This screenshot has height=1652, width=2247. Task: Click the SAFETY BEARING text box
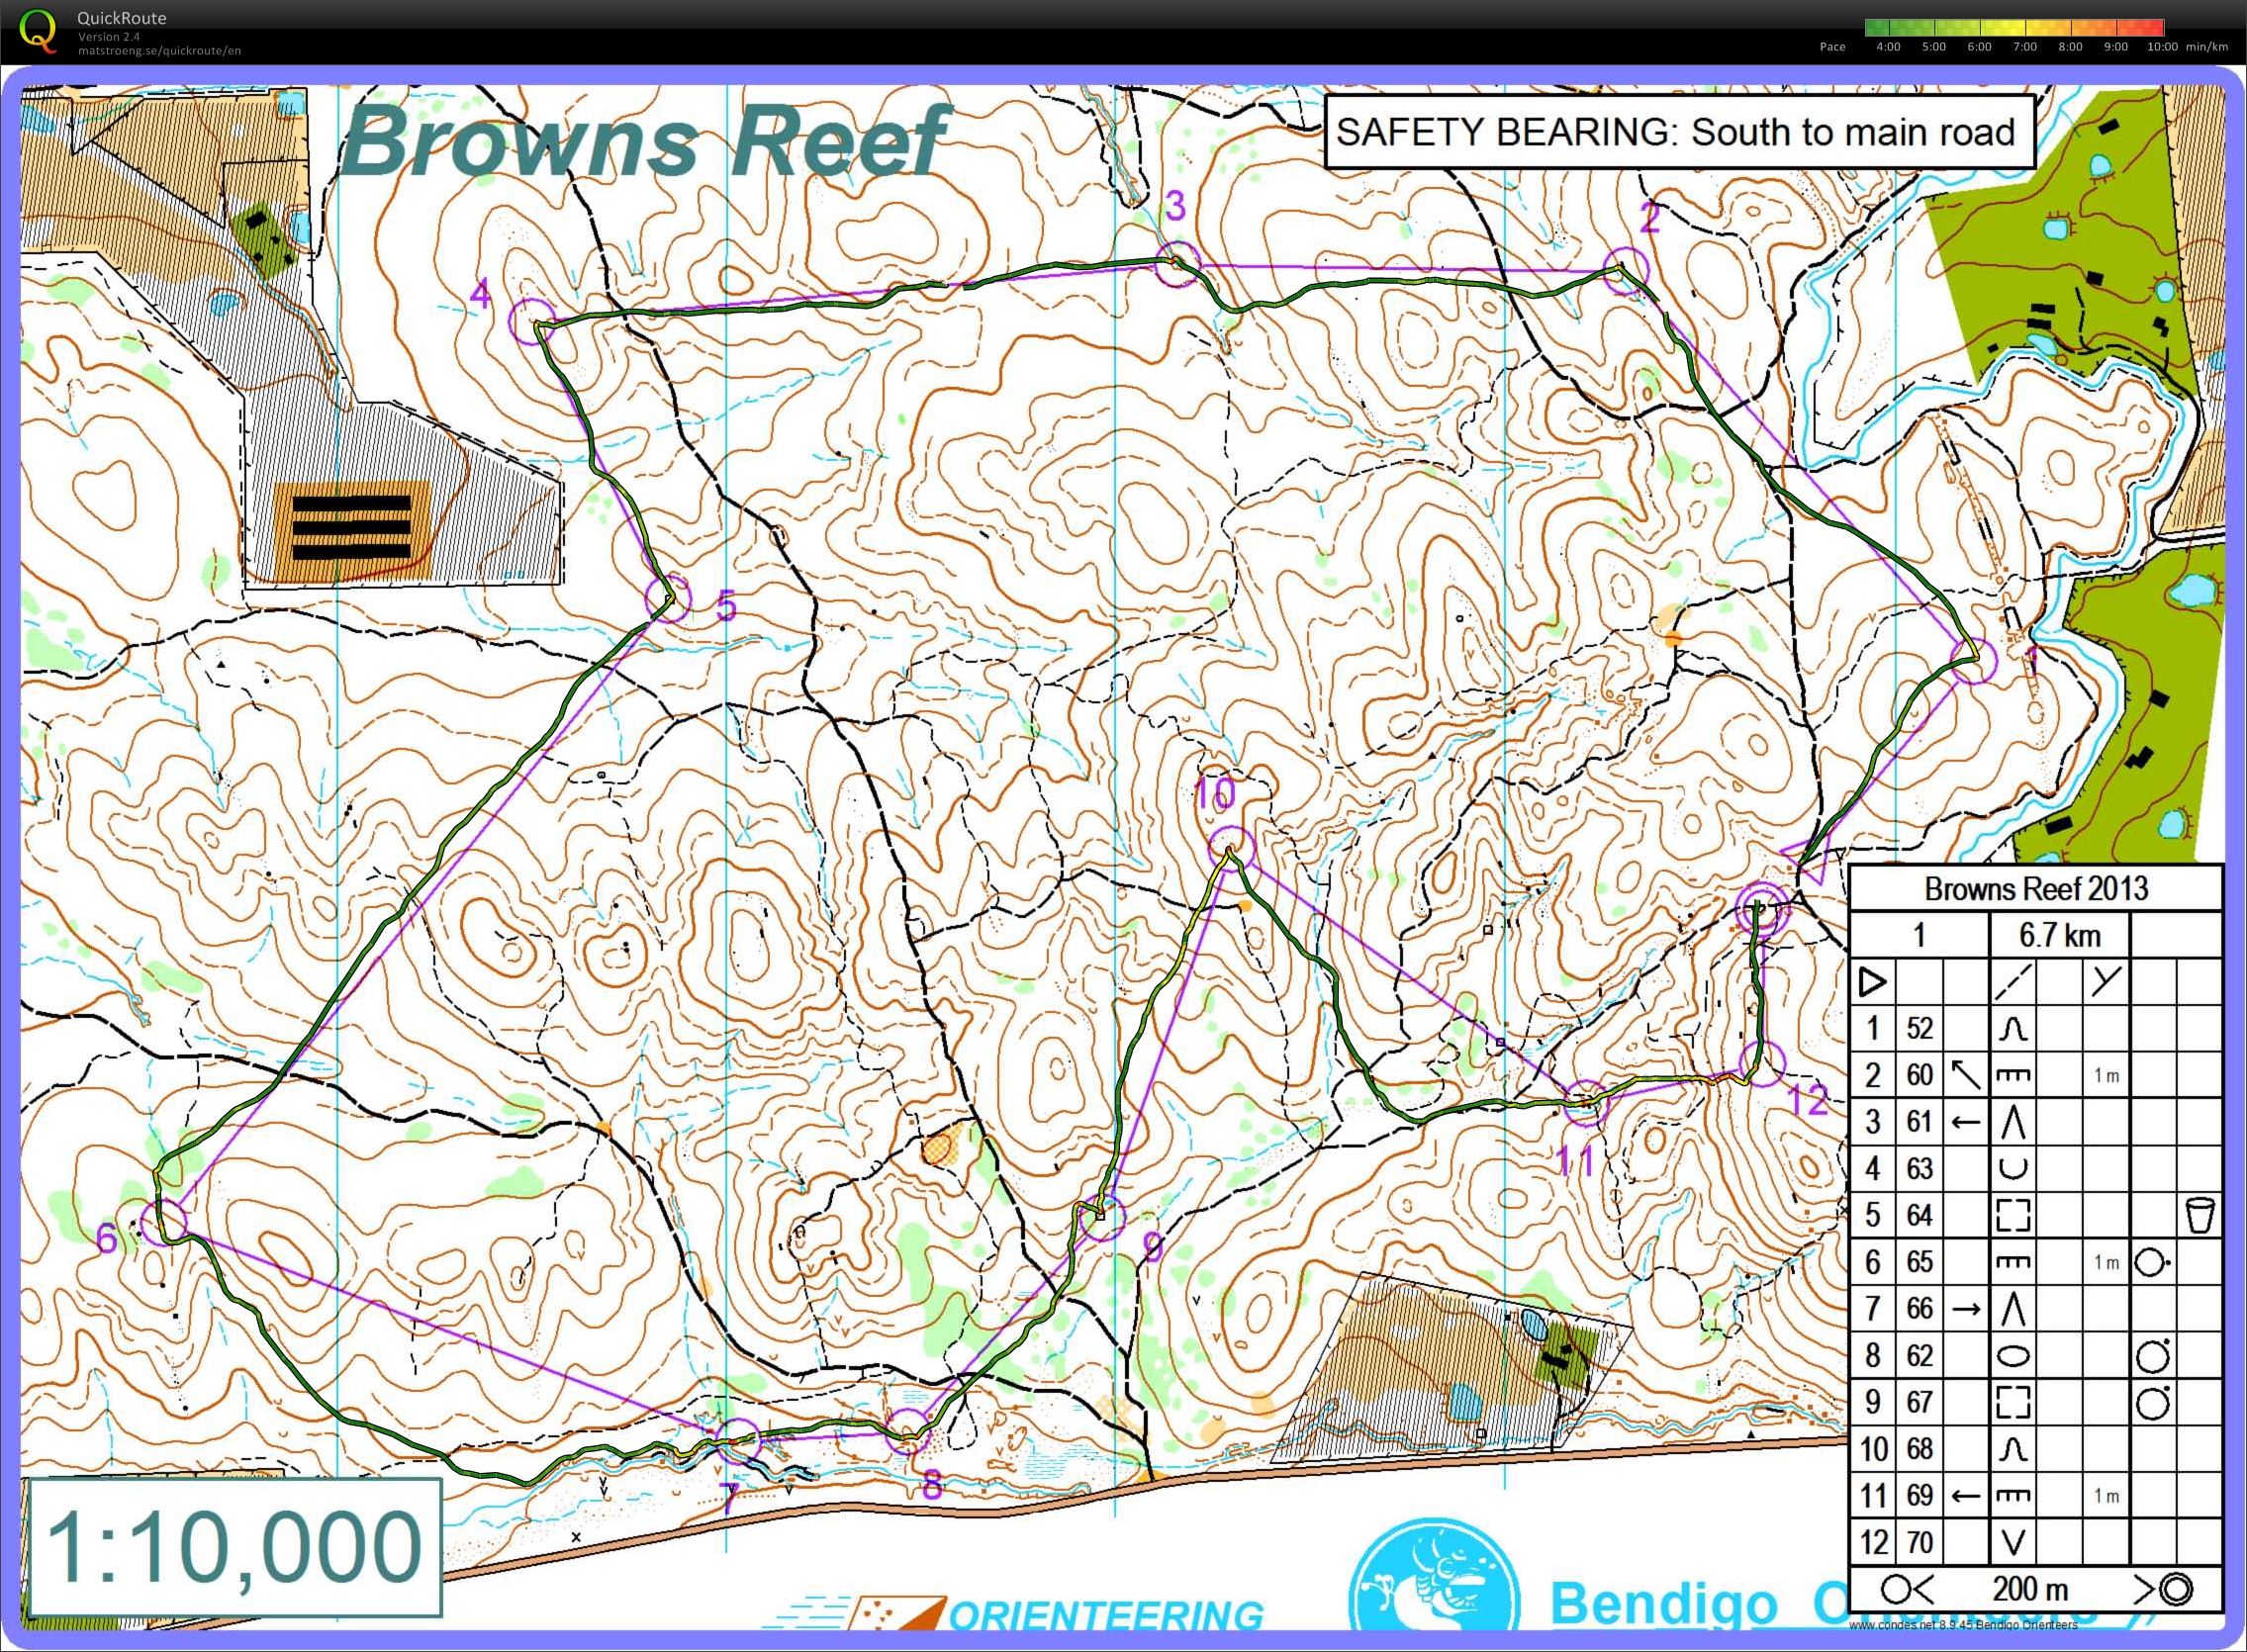[x=1679, y=132]
